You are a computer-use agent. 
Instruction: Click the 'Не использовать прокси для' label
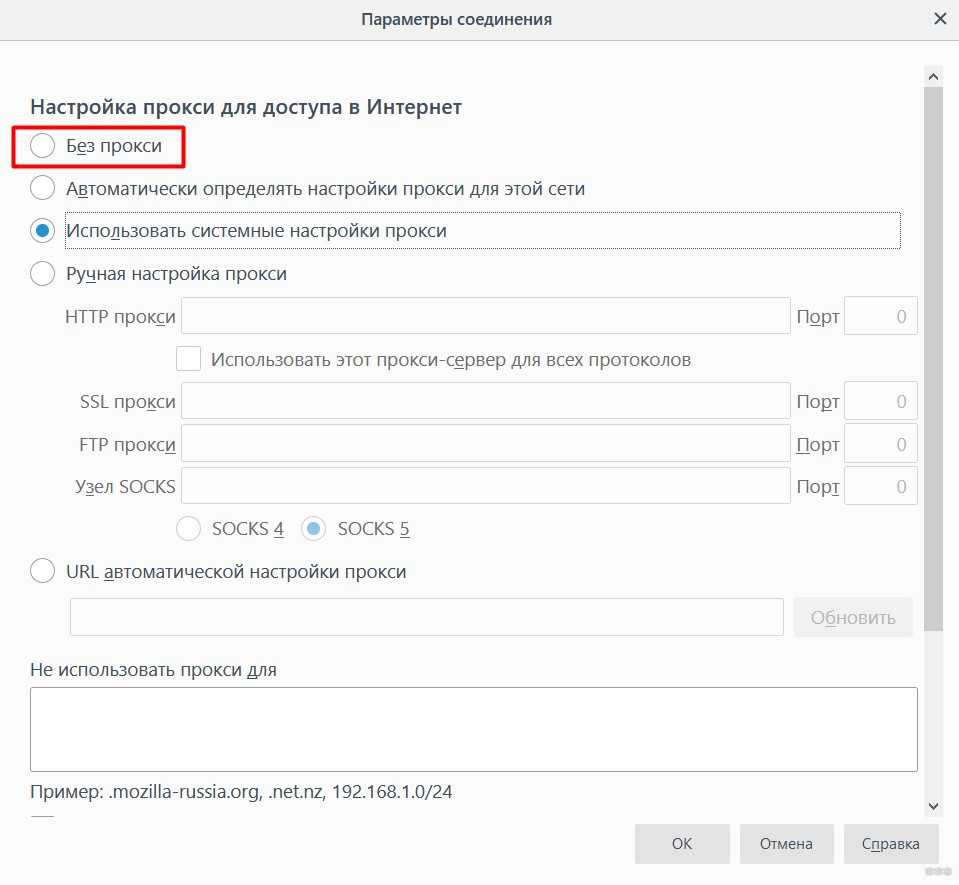pyautogui.click(x=153, y=670)
